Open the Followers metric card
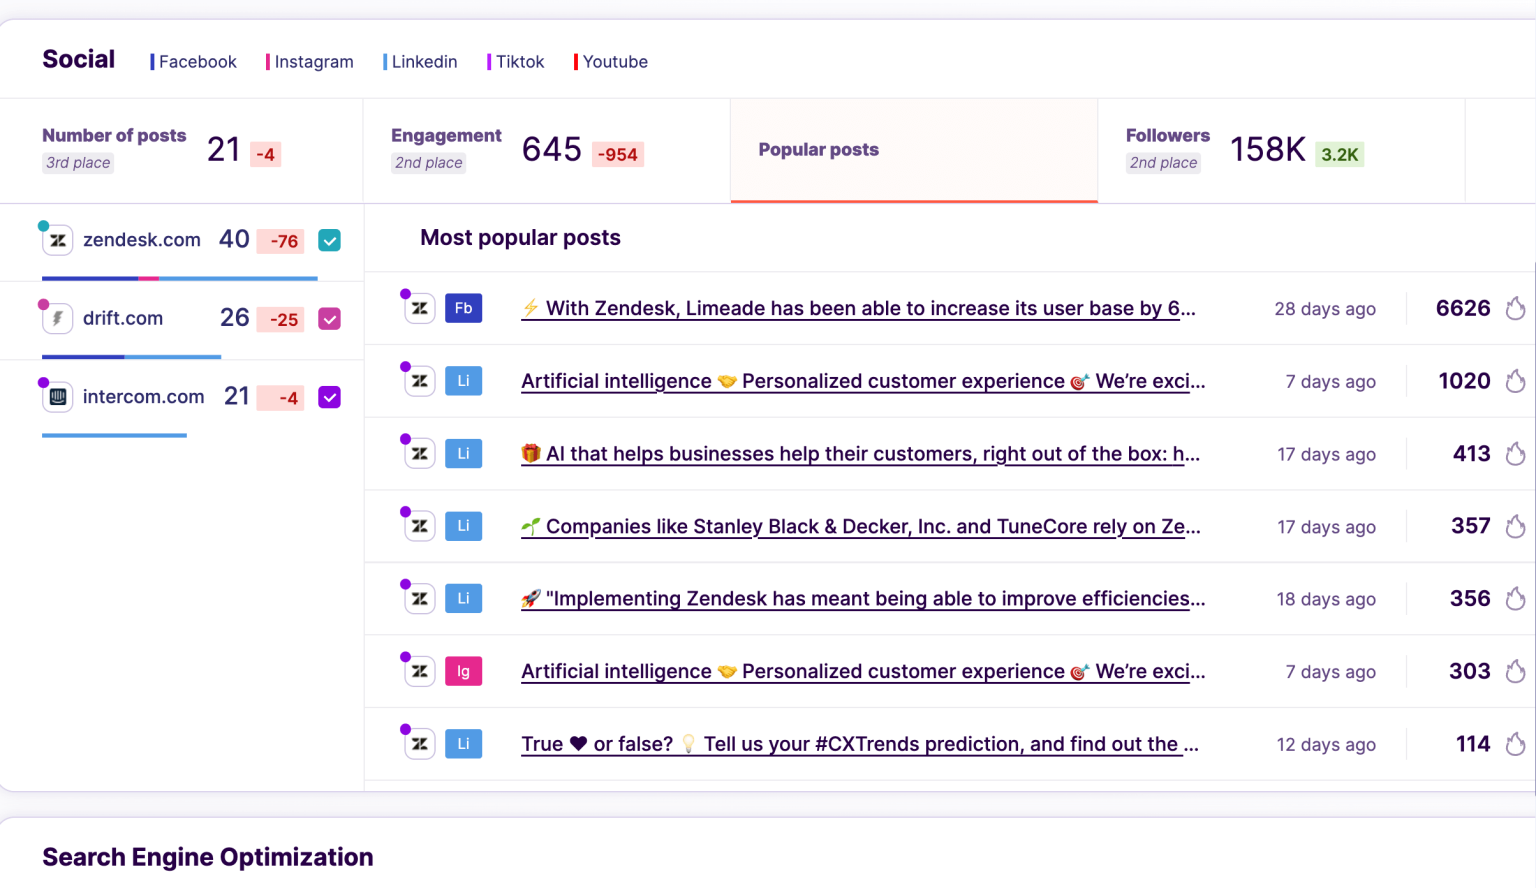Image resolution: width=1536 pixels, height=888 pixels. coord(1280,149)
